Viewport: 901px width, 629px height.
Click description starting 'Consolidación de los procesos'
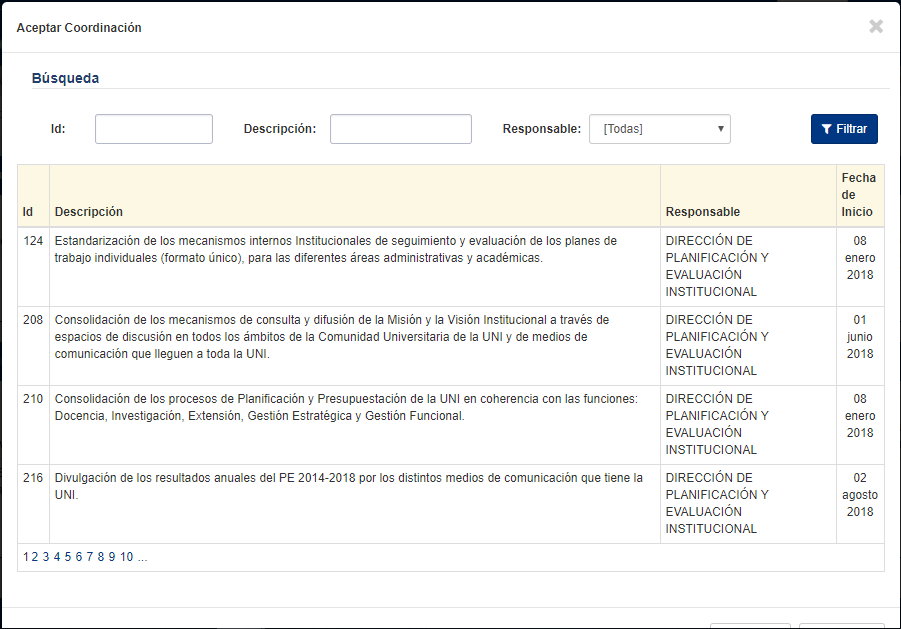346,407
